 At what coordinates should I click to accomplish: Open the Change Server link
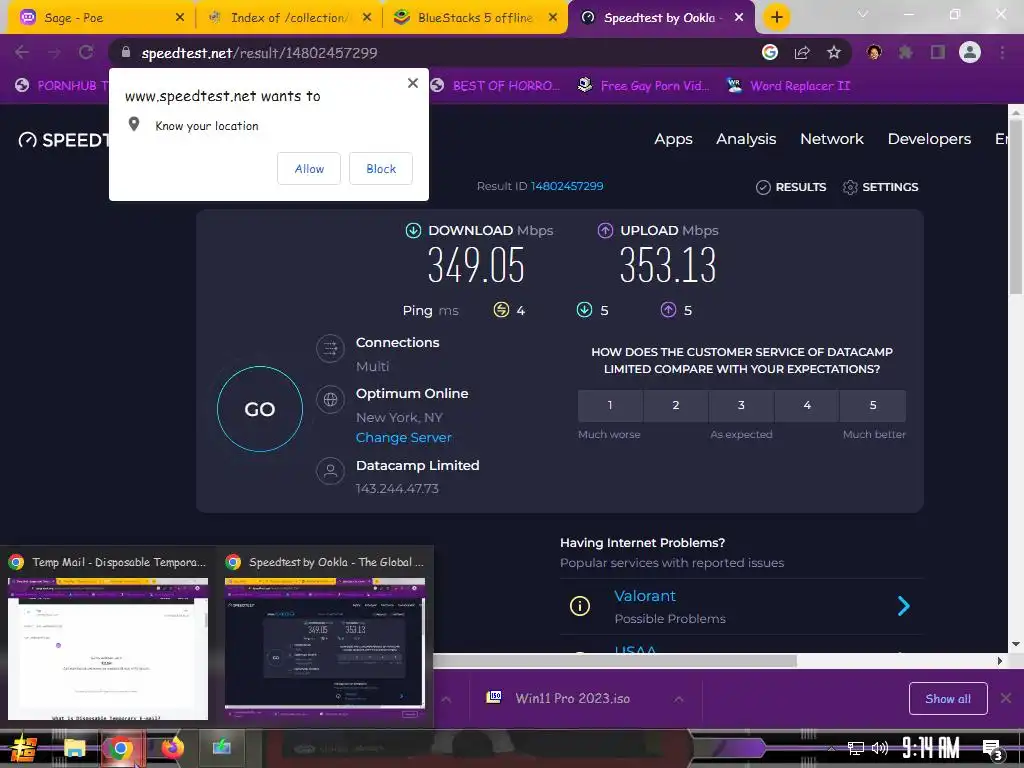tap(404, 438)
